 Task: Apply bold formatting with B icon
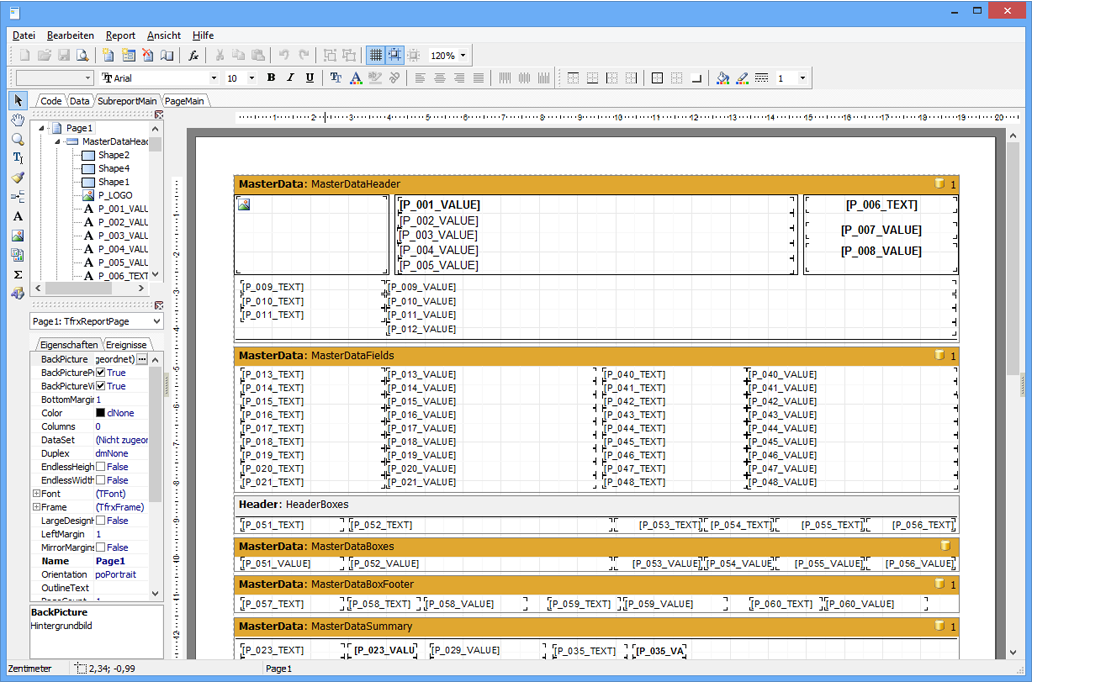(x=271, y=78)
